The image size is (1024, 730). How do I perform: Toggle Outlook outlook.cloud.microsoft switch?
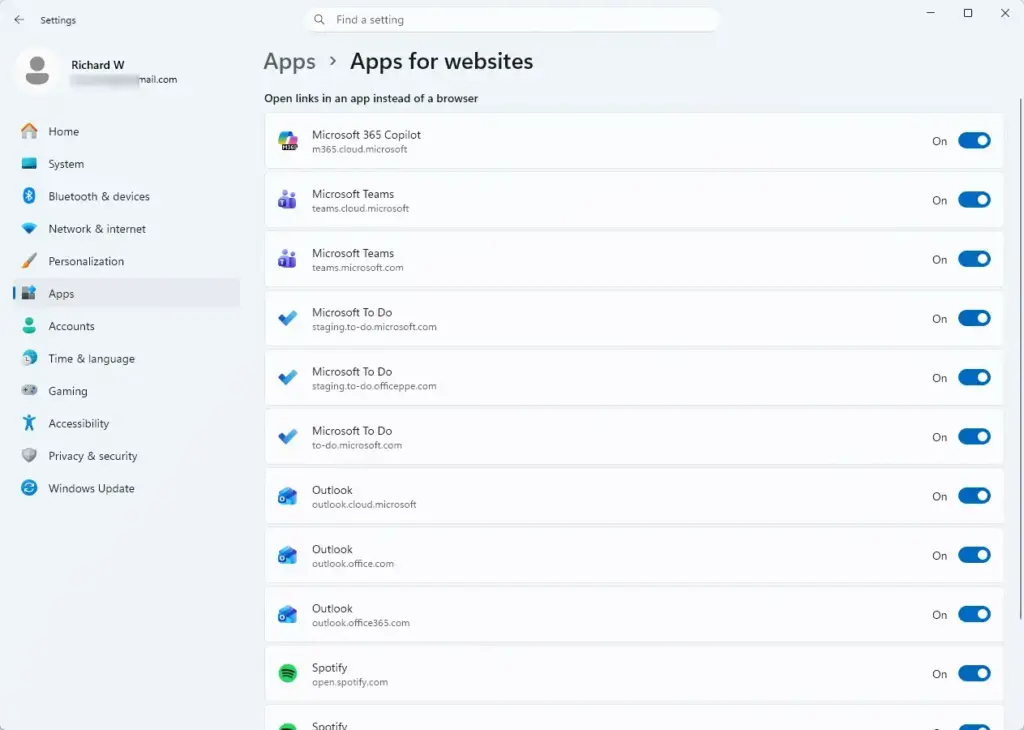tap(974, 496)
